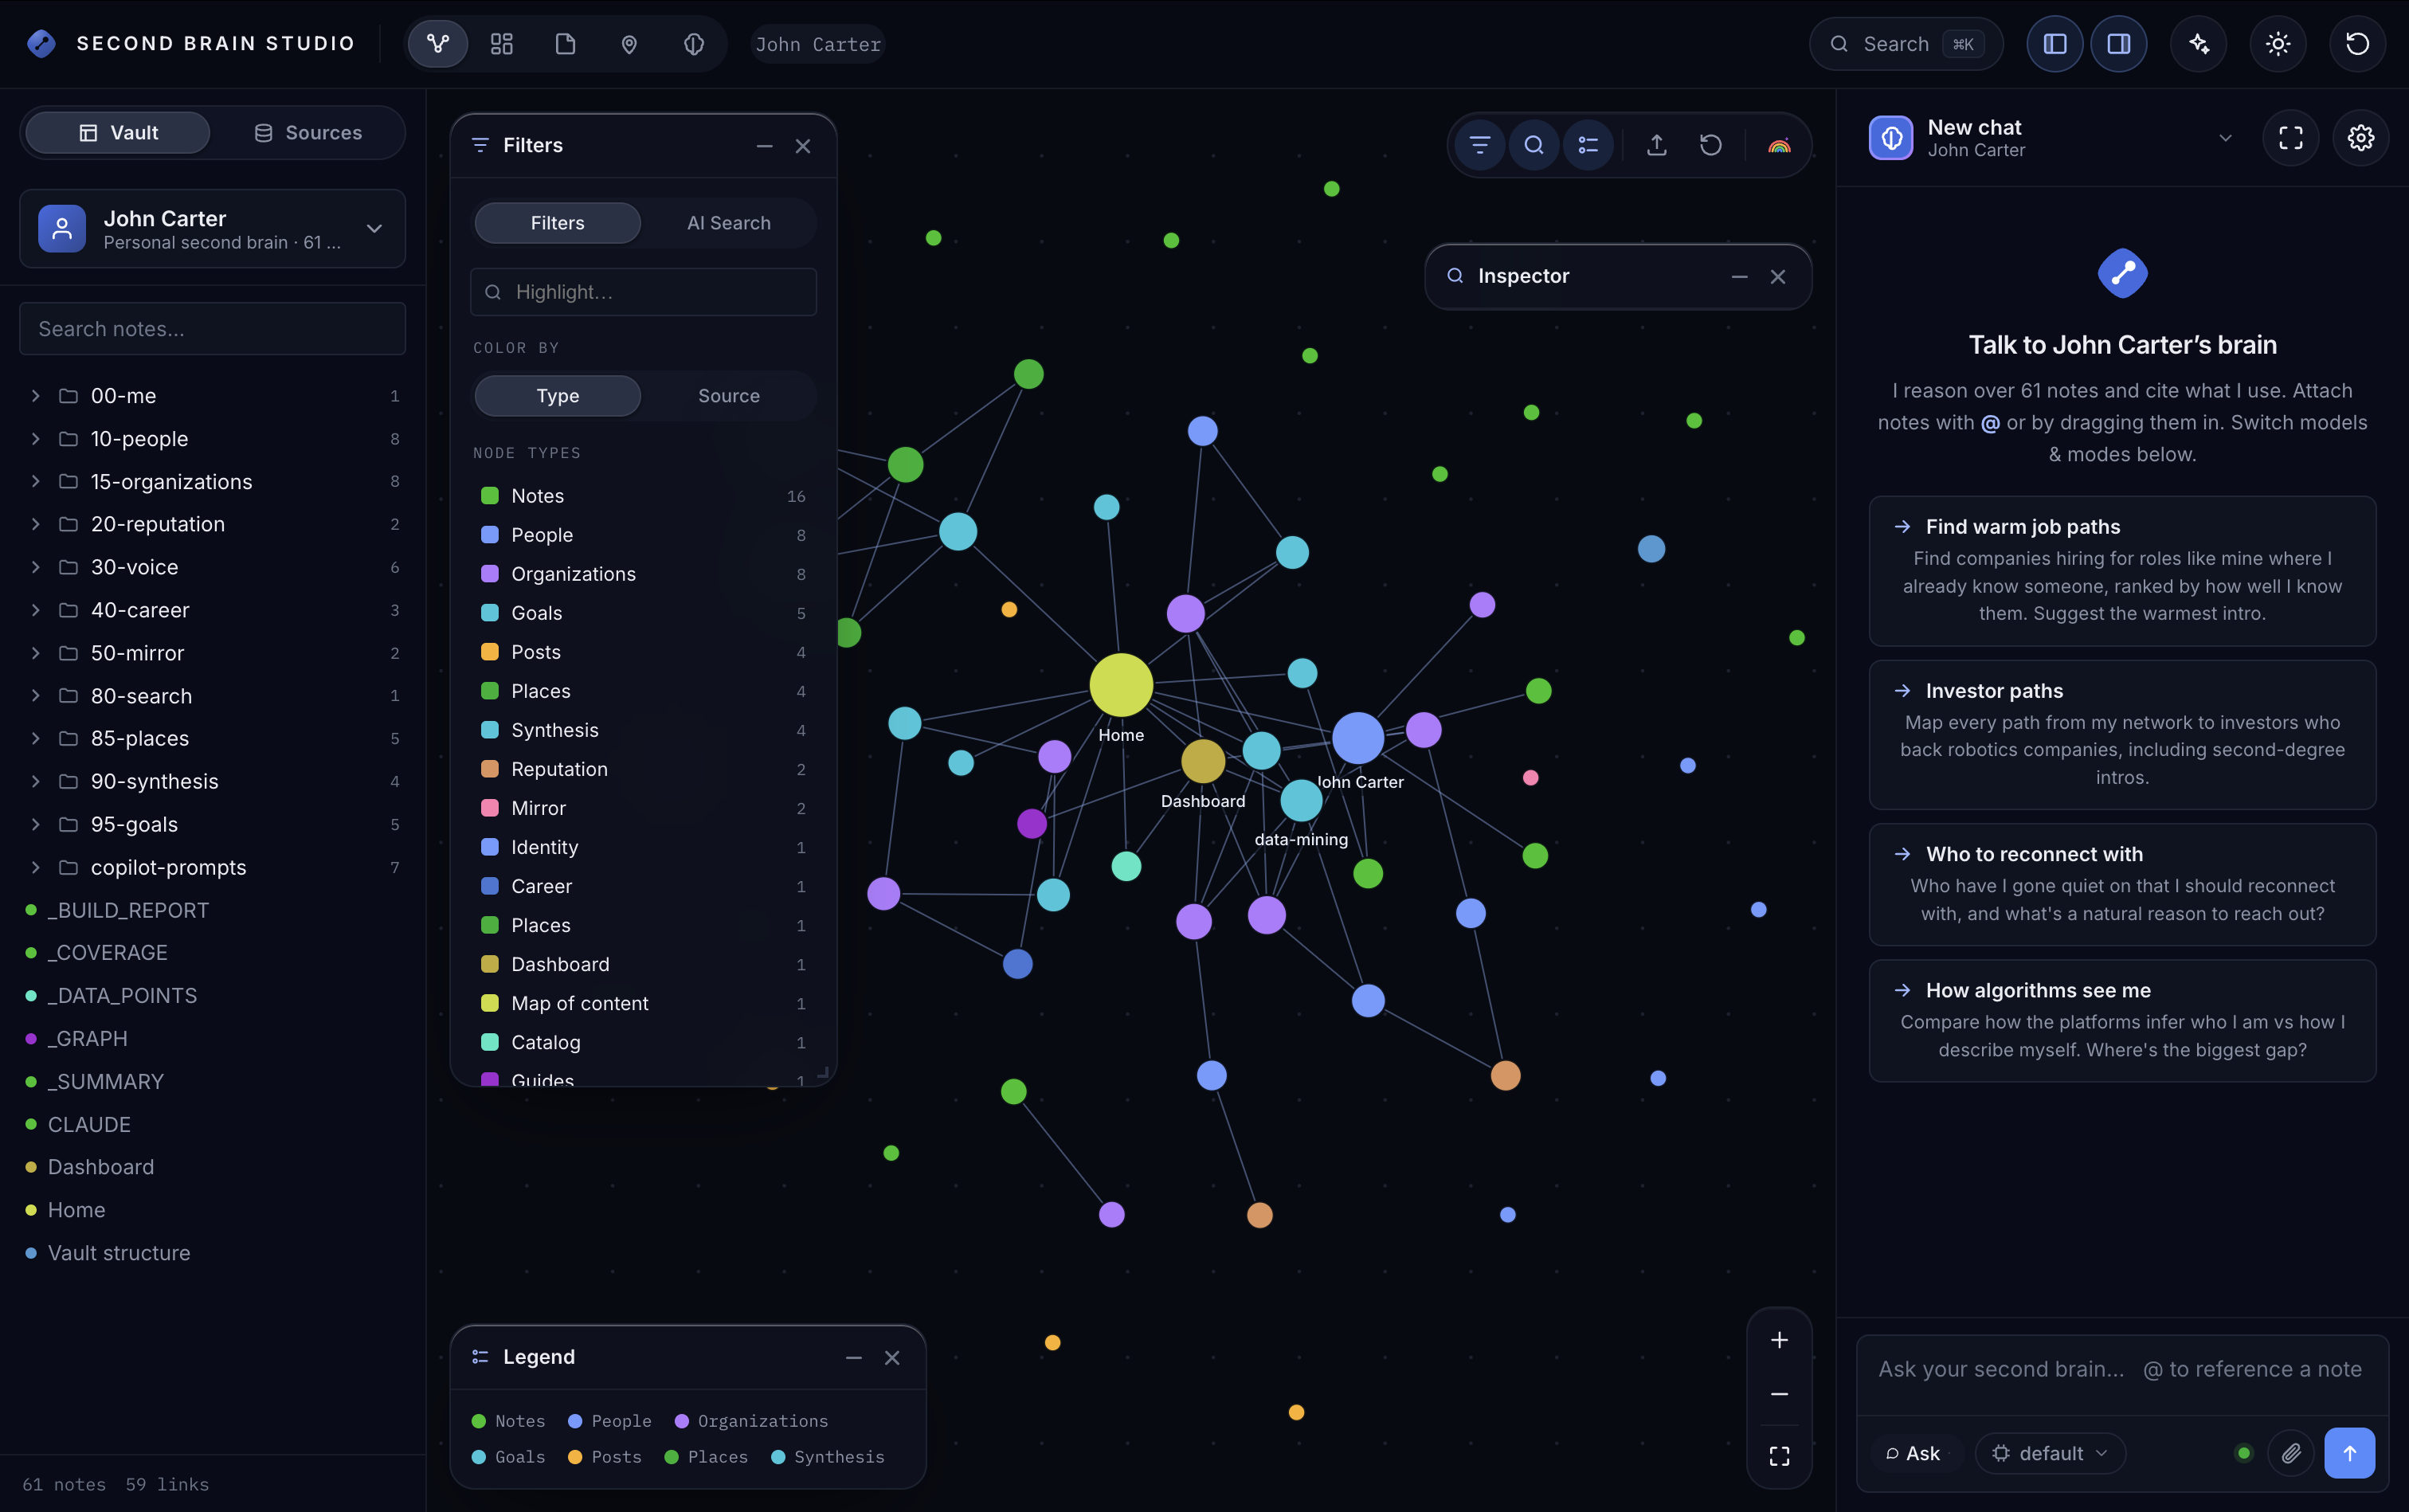
Task: Click the Investor paths suggestion
Action: pos(2122,735)
